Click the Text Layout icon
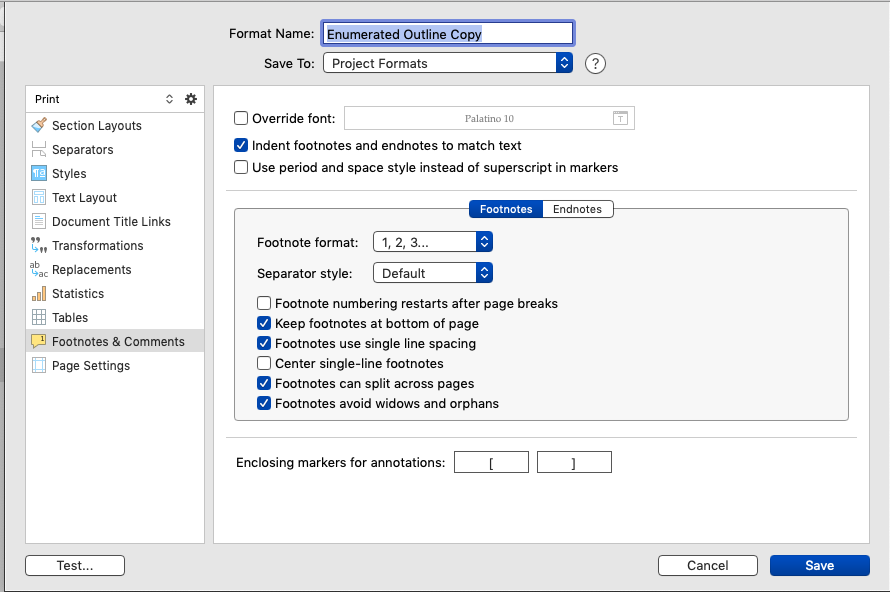Image resolution: width=890 pixels, height=592 pixels. tap(39, 198)
